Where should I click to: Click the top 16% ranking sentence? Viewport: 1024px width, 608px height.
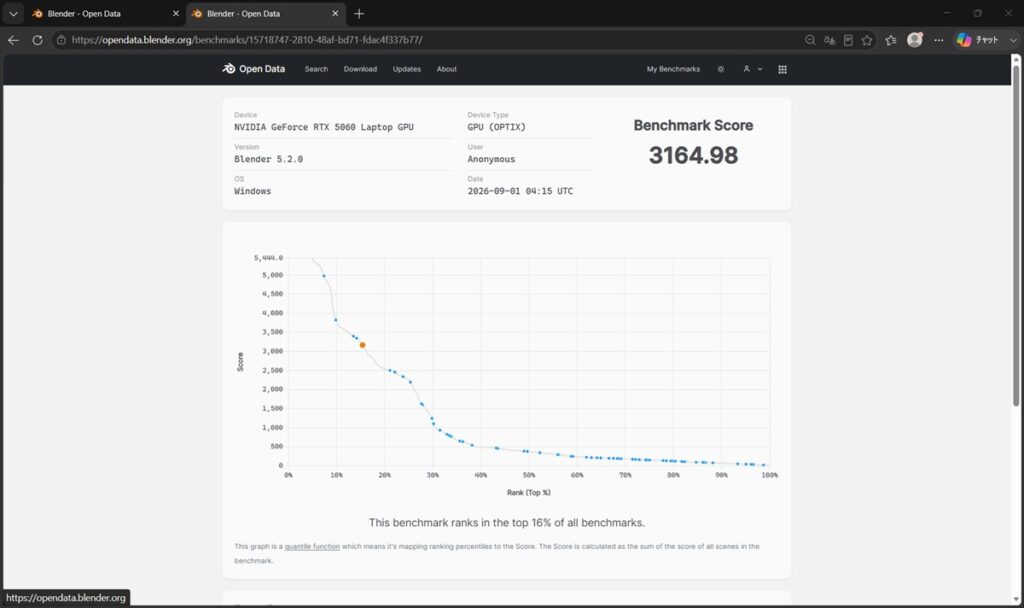[507, 522]
